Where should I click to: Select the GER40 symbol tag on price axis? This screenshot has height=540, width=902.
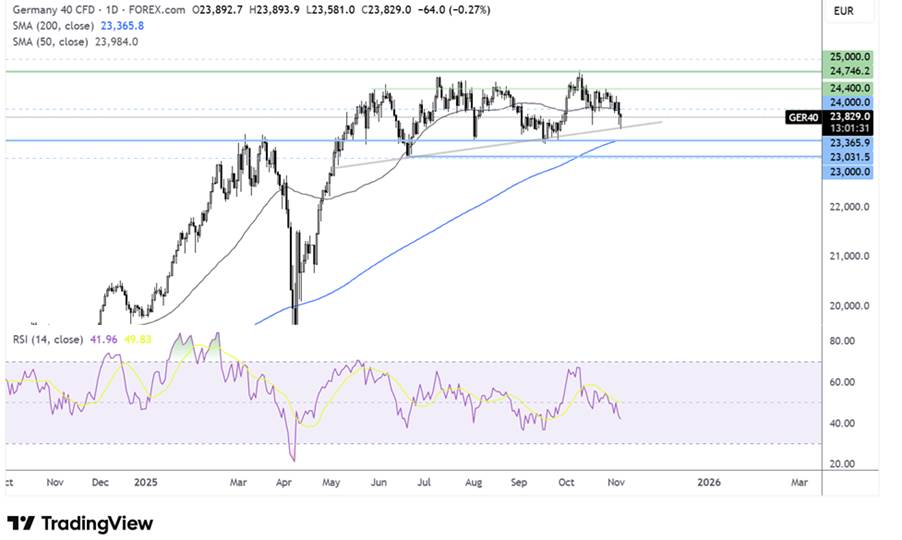coord(803,116)
